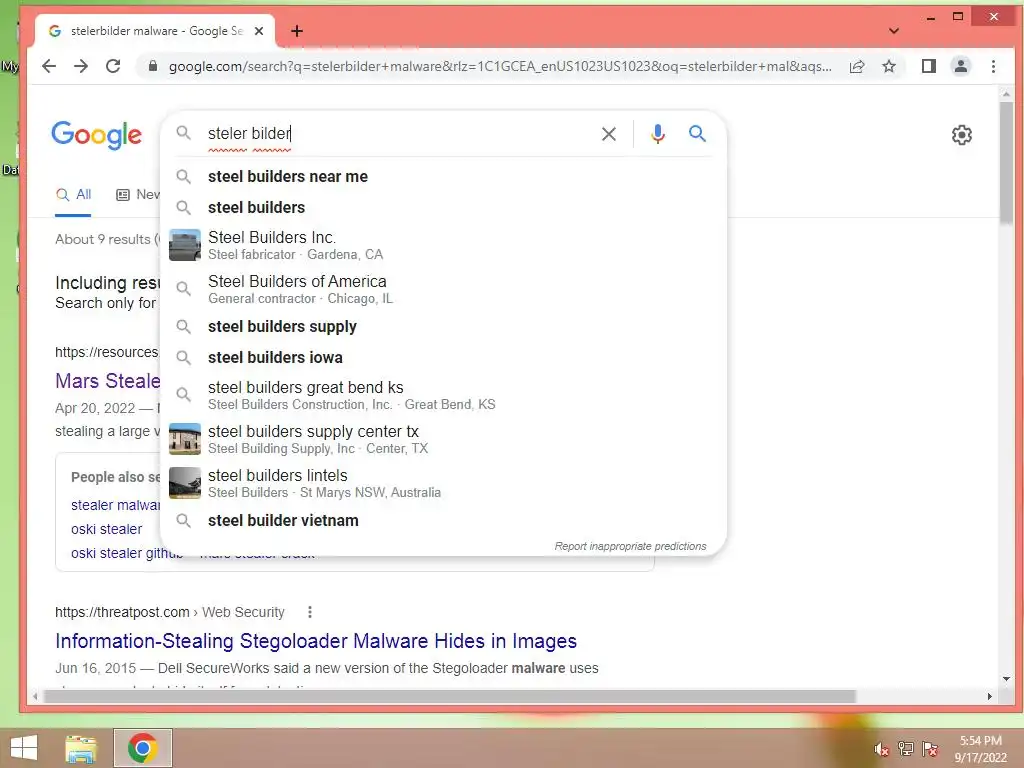Choose Steel Builders Inc. Gardena suggestion

[443, 245]
